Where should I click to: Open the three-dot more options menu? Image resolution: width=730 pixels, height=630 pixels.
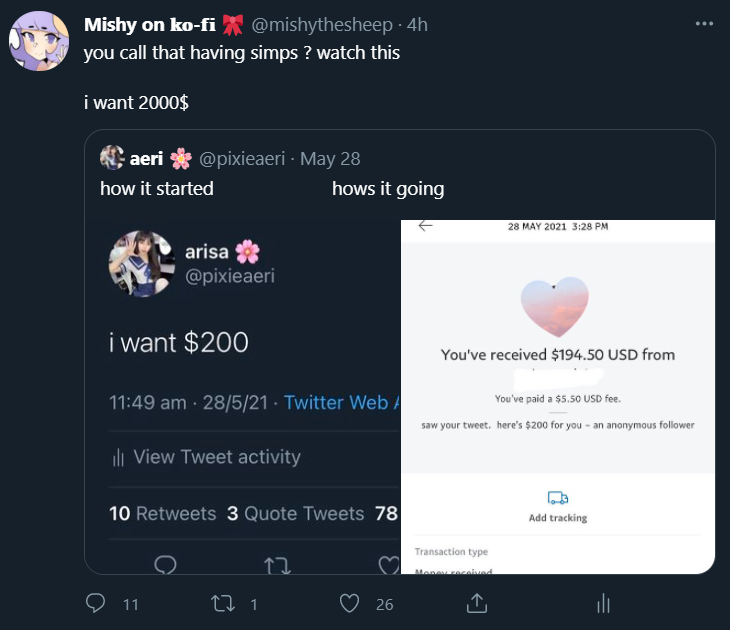tap(704, 24)
